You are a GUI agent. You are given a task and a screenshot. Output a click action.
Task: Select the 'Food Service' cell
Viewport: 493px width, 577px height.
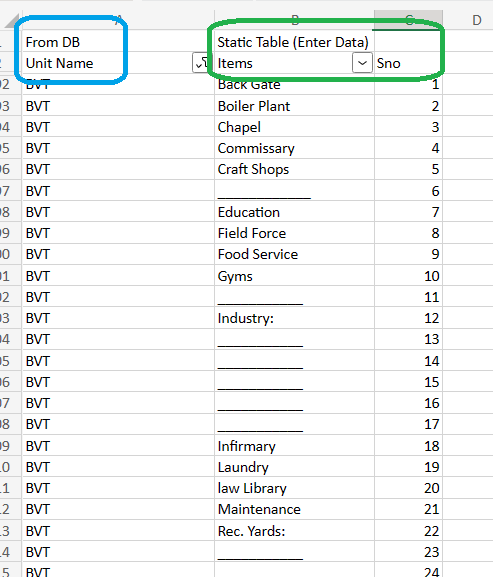coord(294,254)
